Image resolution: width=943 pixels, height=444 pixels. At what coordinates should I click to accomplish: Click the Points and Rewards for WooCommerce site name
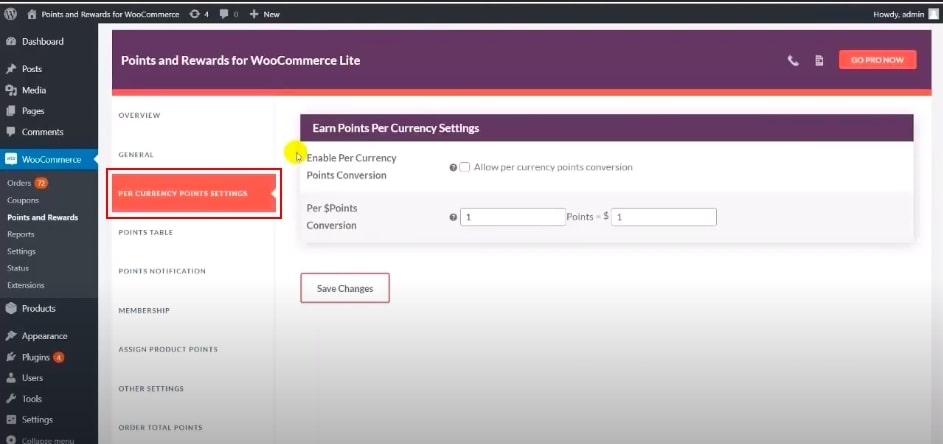click(x=110, y=14)
